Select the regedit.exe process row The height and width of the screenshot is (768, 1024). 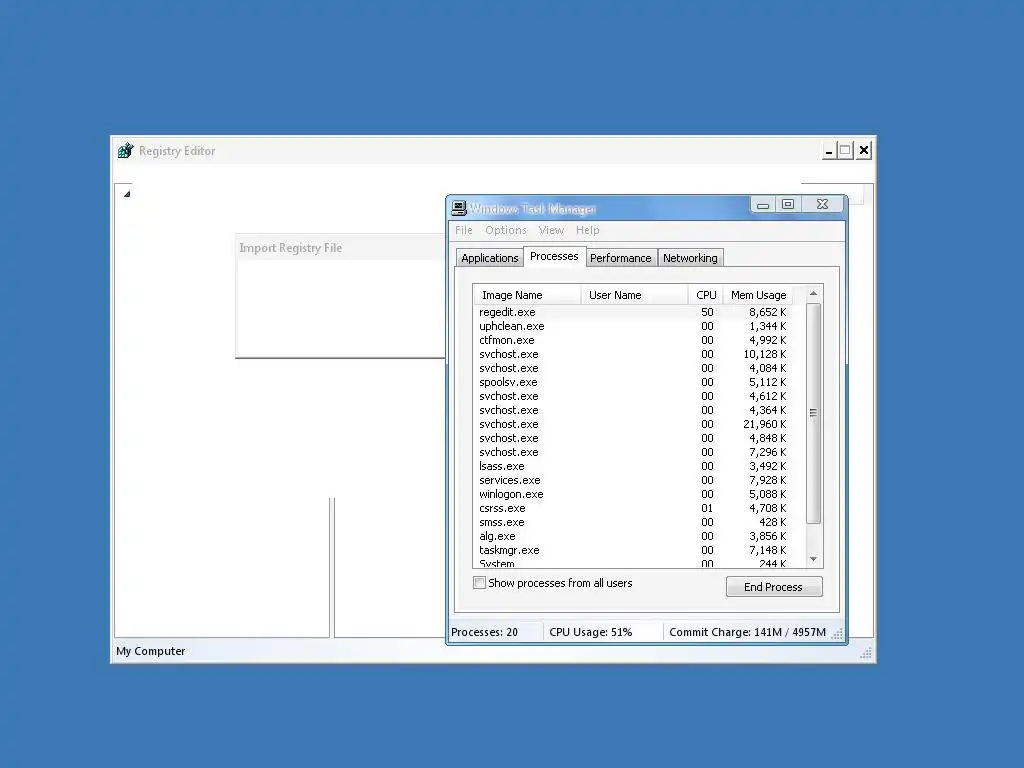tap(633, 312)
